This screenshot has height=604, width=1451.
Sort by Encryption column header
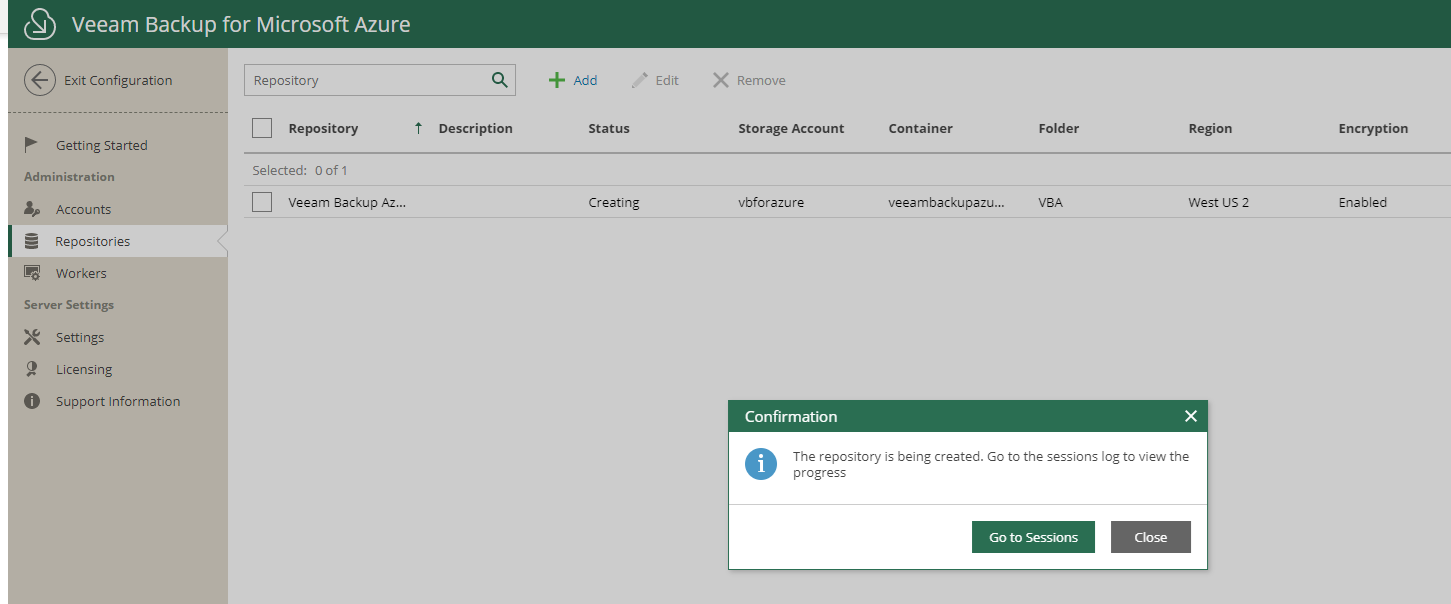pos(1373,128)
